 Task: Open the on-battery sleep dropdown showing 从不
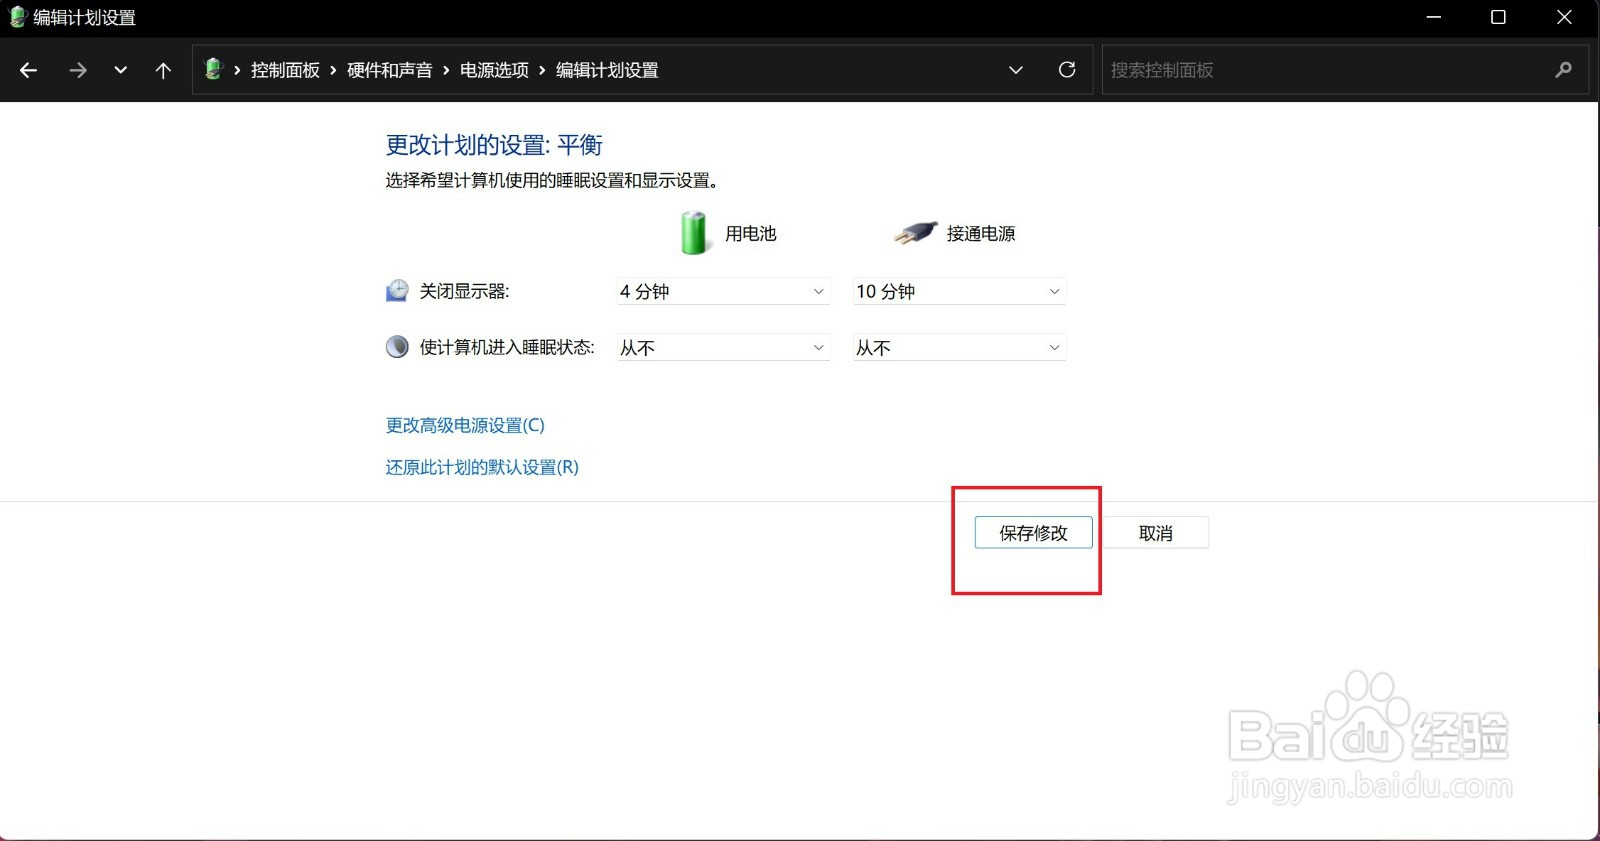click(x=723, y=347)
